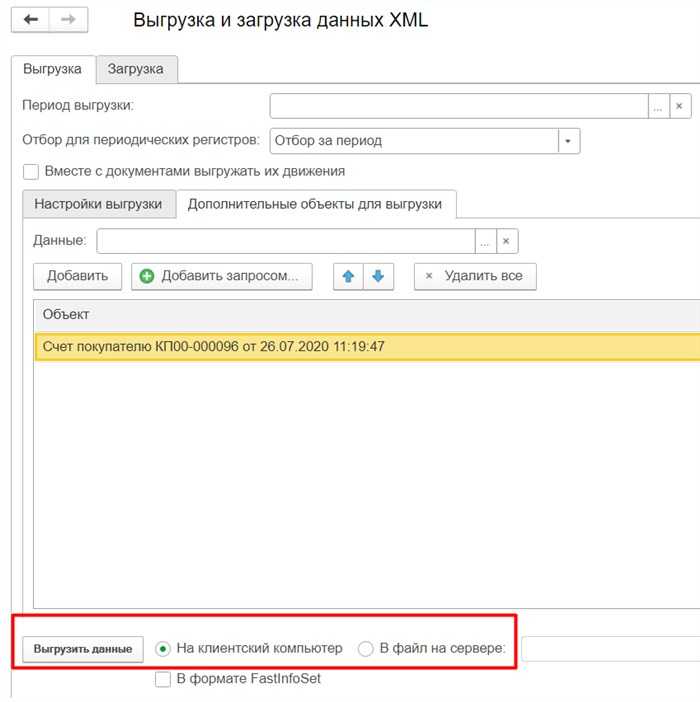Go forward with the right arrow button
Image resolution: width=700 pixels, height=702 pixels.
(x=68, y=20)
